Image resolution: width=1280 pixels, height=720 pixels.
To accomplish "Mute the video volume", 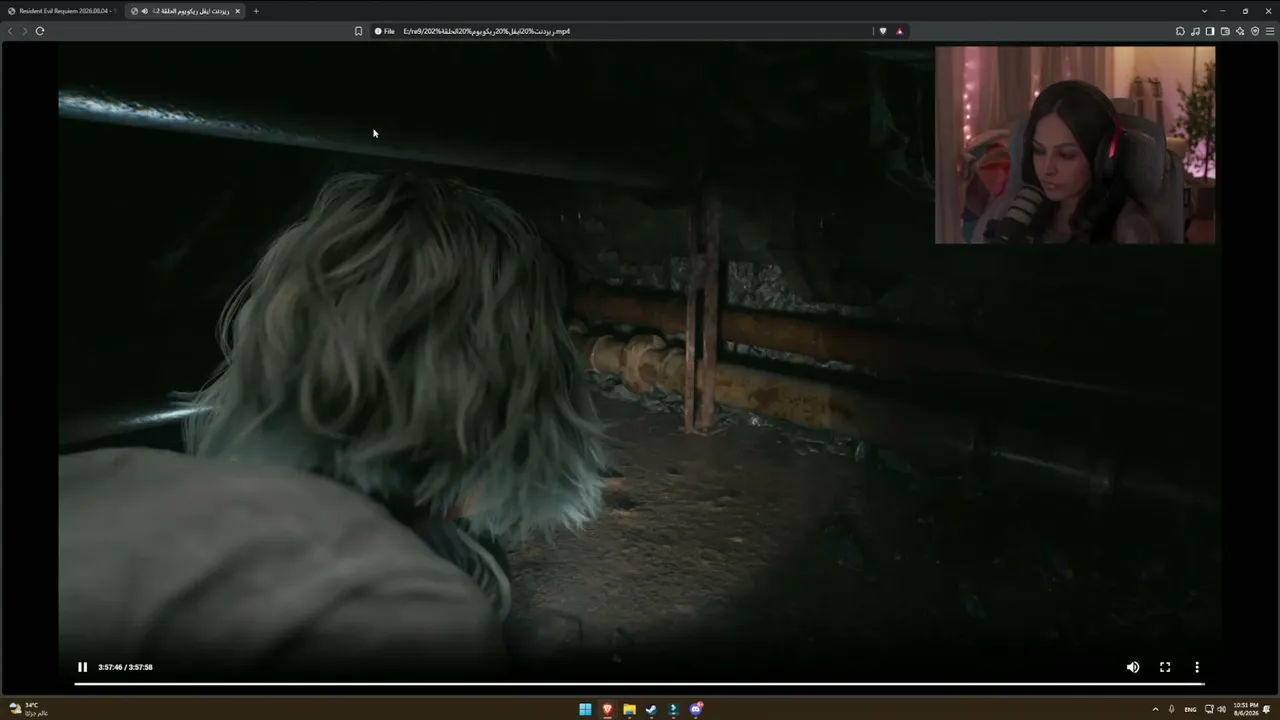I will (1133, 667).
